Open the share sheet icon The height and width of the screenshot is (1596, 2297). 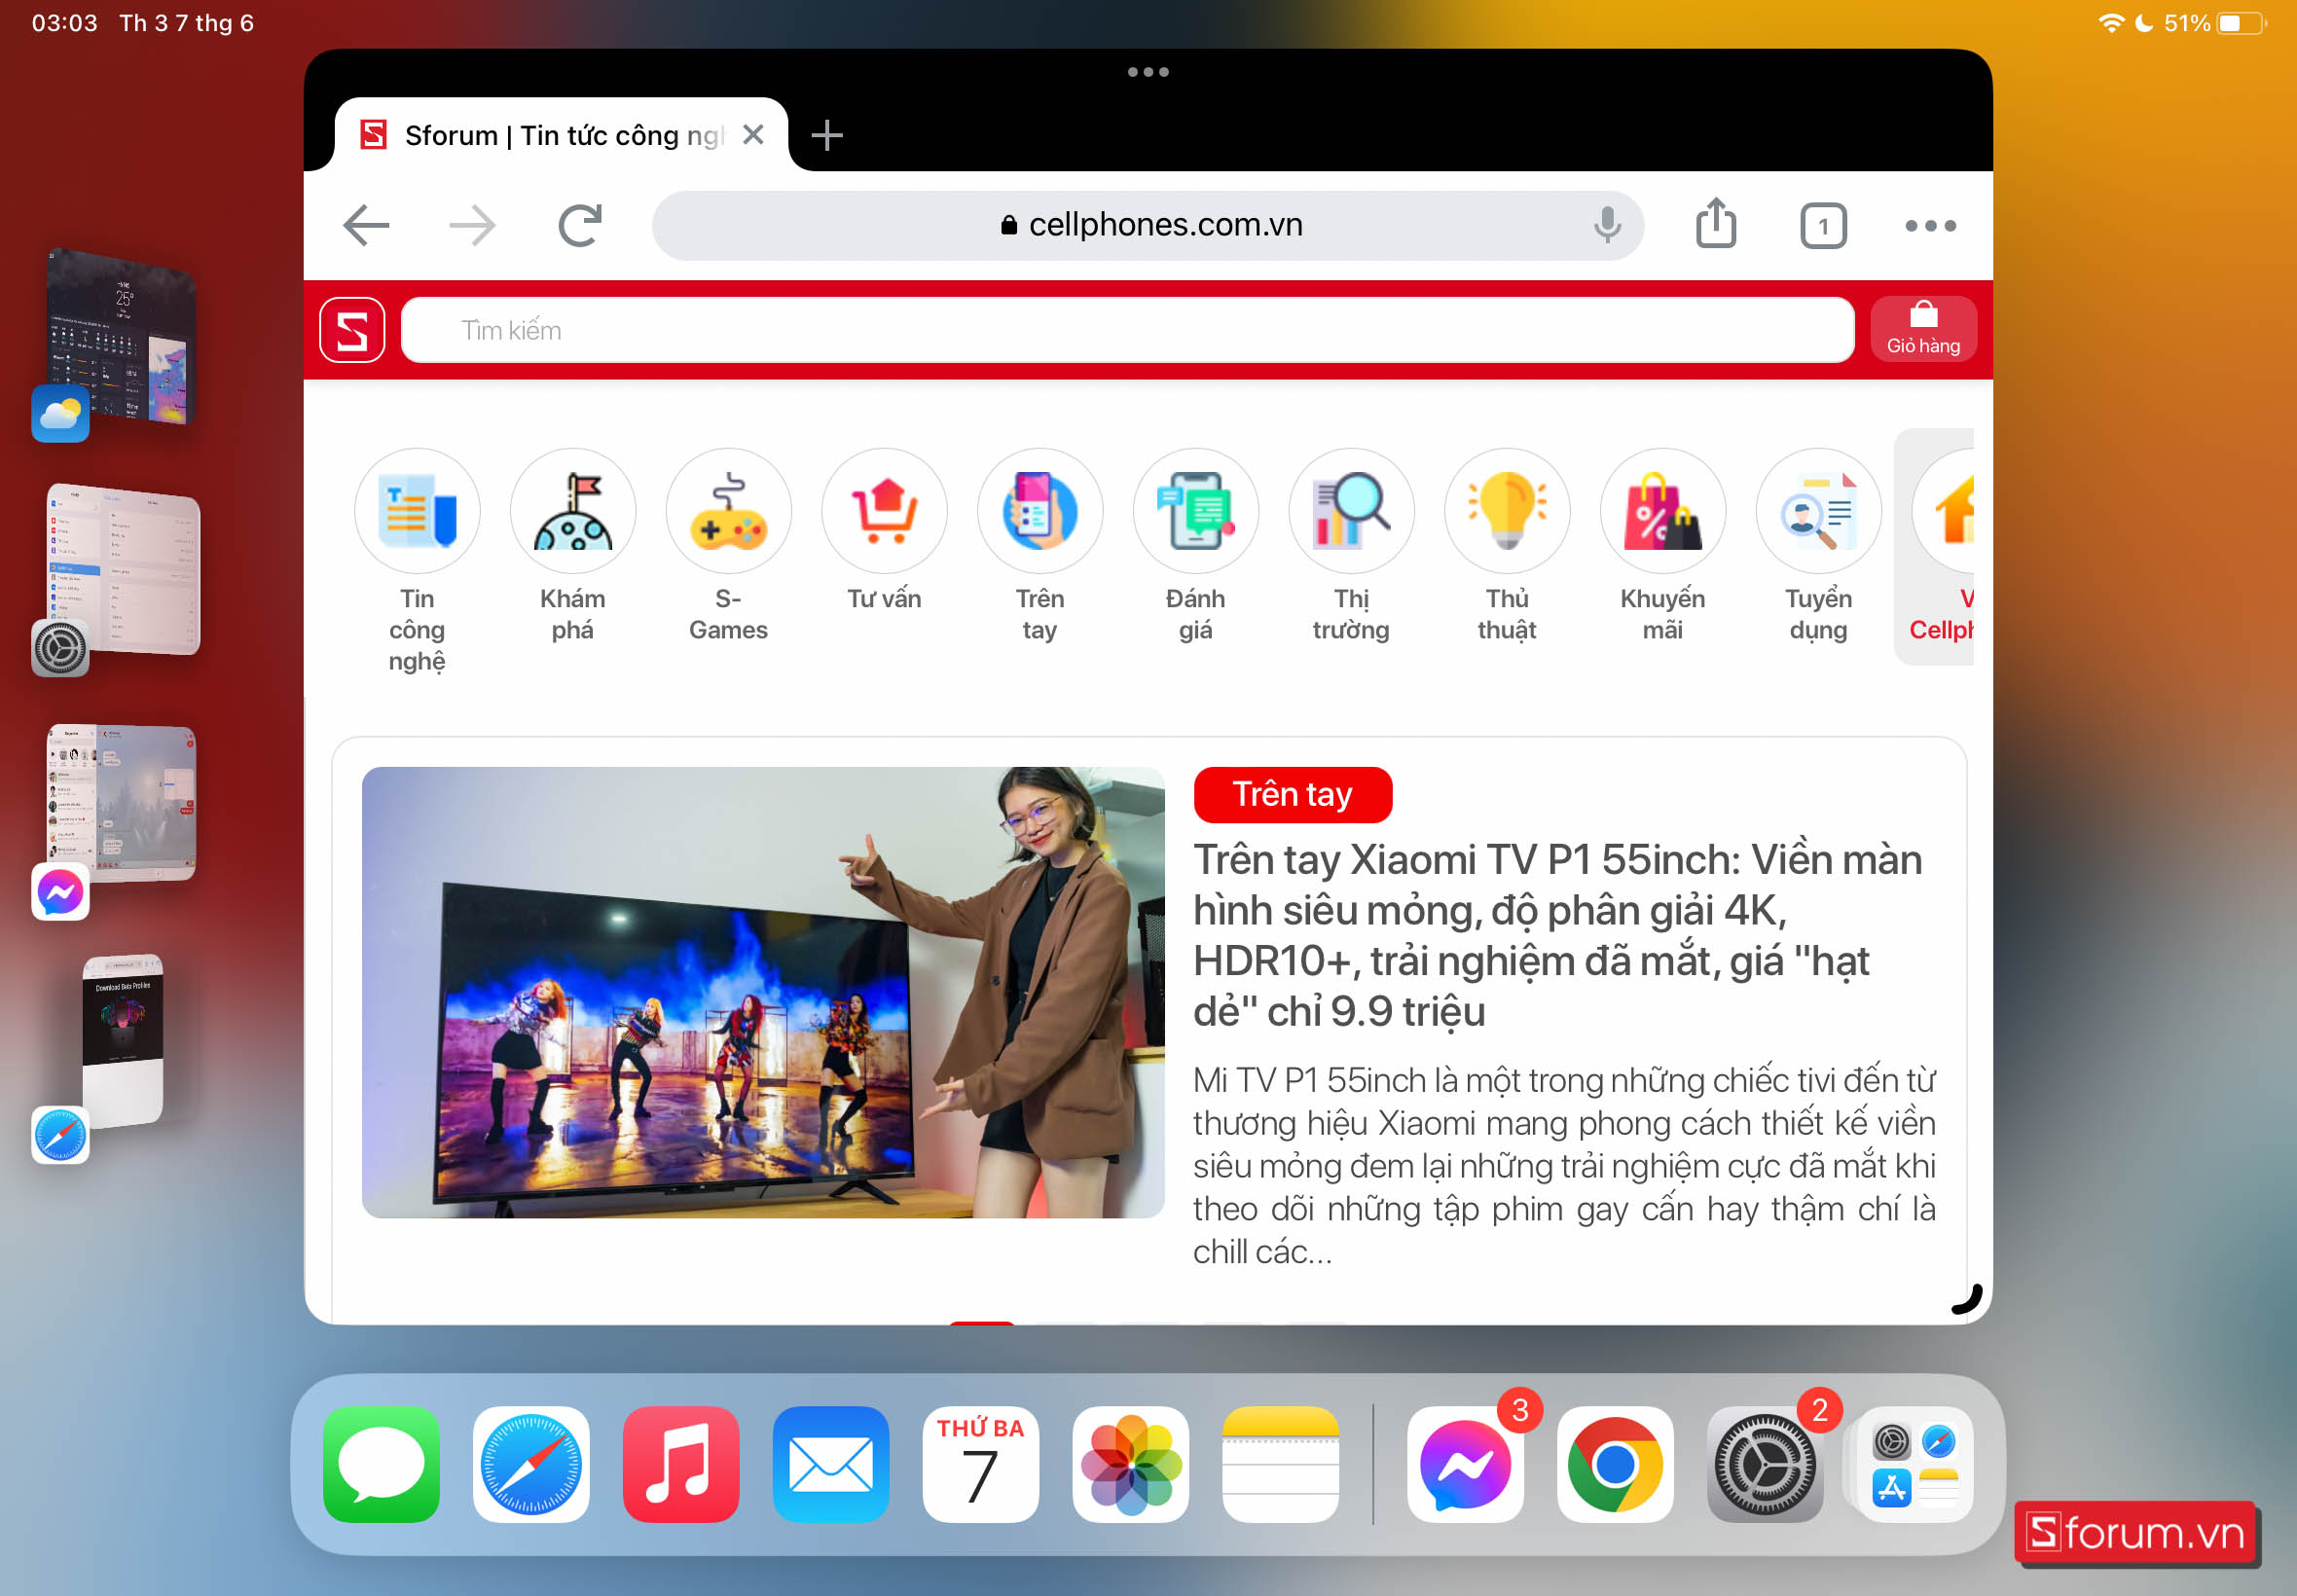(1716, 223)
